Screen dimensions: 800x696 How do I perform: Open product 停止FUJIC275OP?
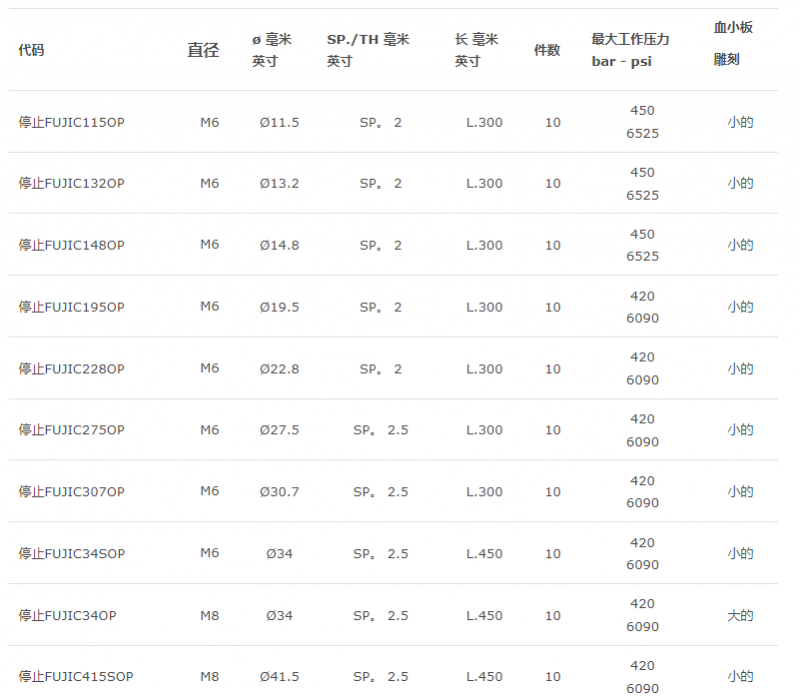point(71,430)
